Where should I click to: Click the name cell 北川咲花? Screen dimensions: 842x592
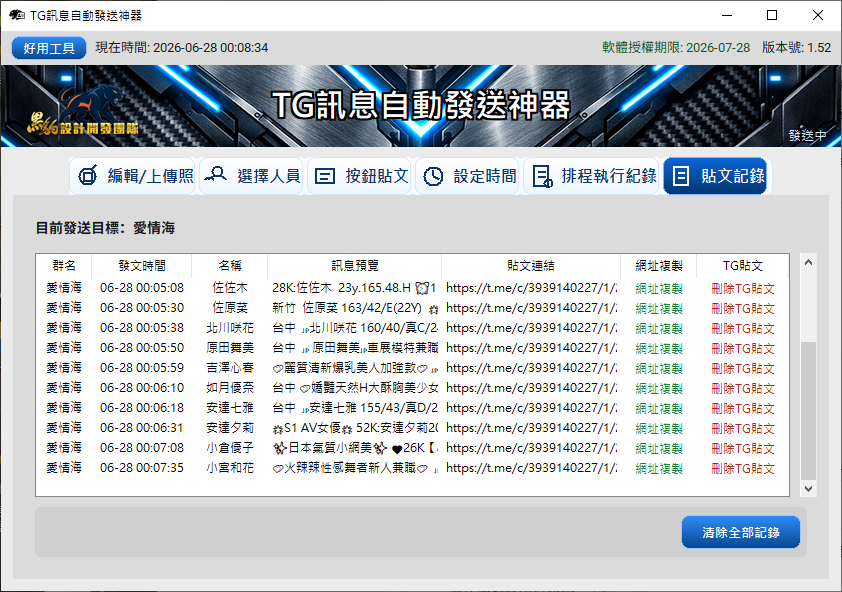(x=230, y=328)
